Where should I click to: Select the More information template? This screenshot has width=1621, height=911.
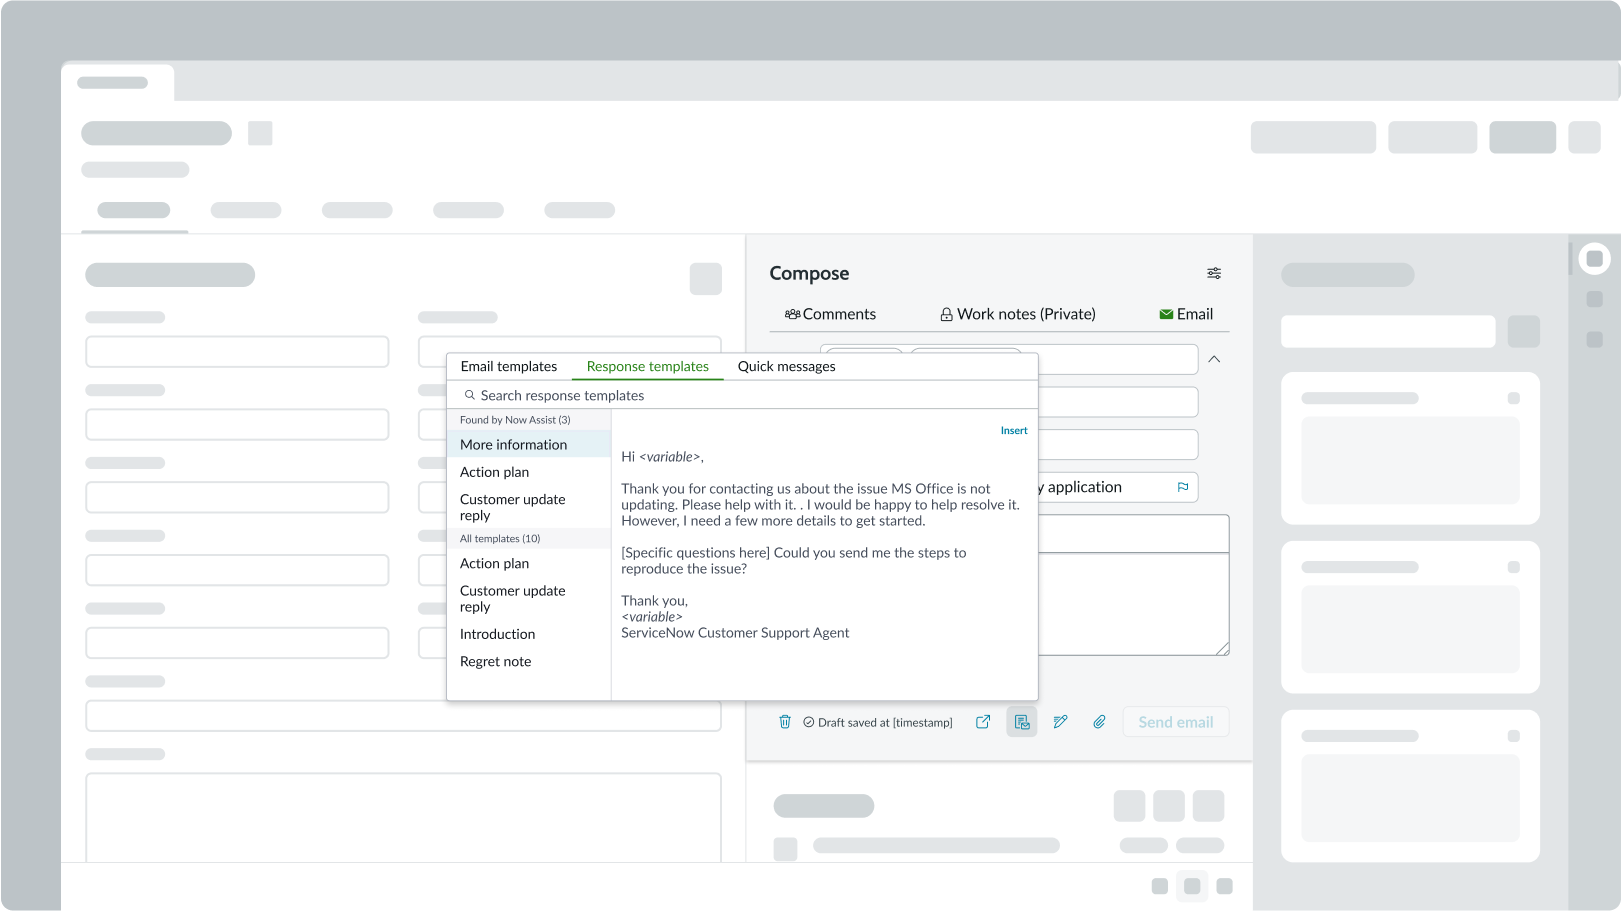(x=529, y=444)
